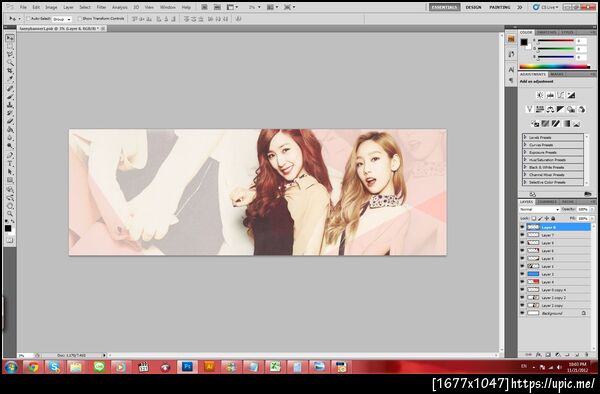Enable the Auto-Select checkbox
600x394 pixels.
point(28,18)
